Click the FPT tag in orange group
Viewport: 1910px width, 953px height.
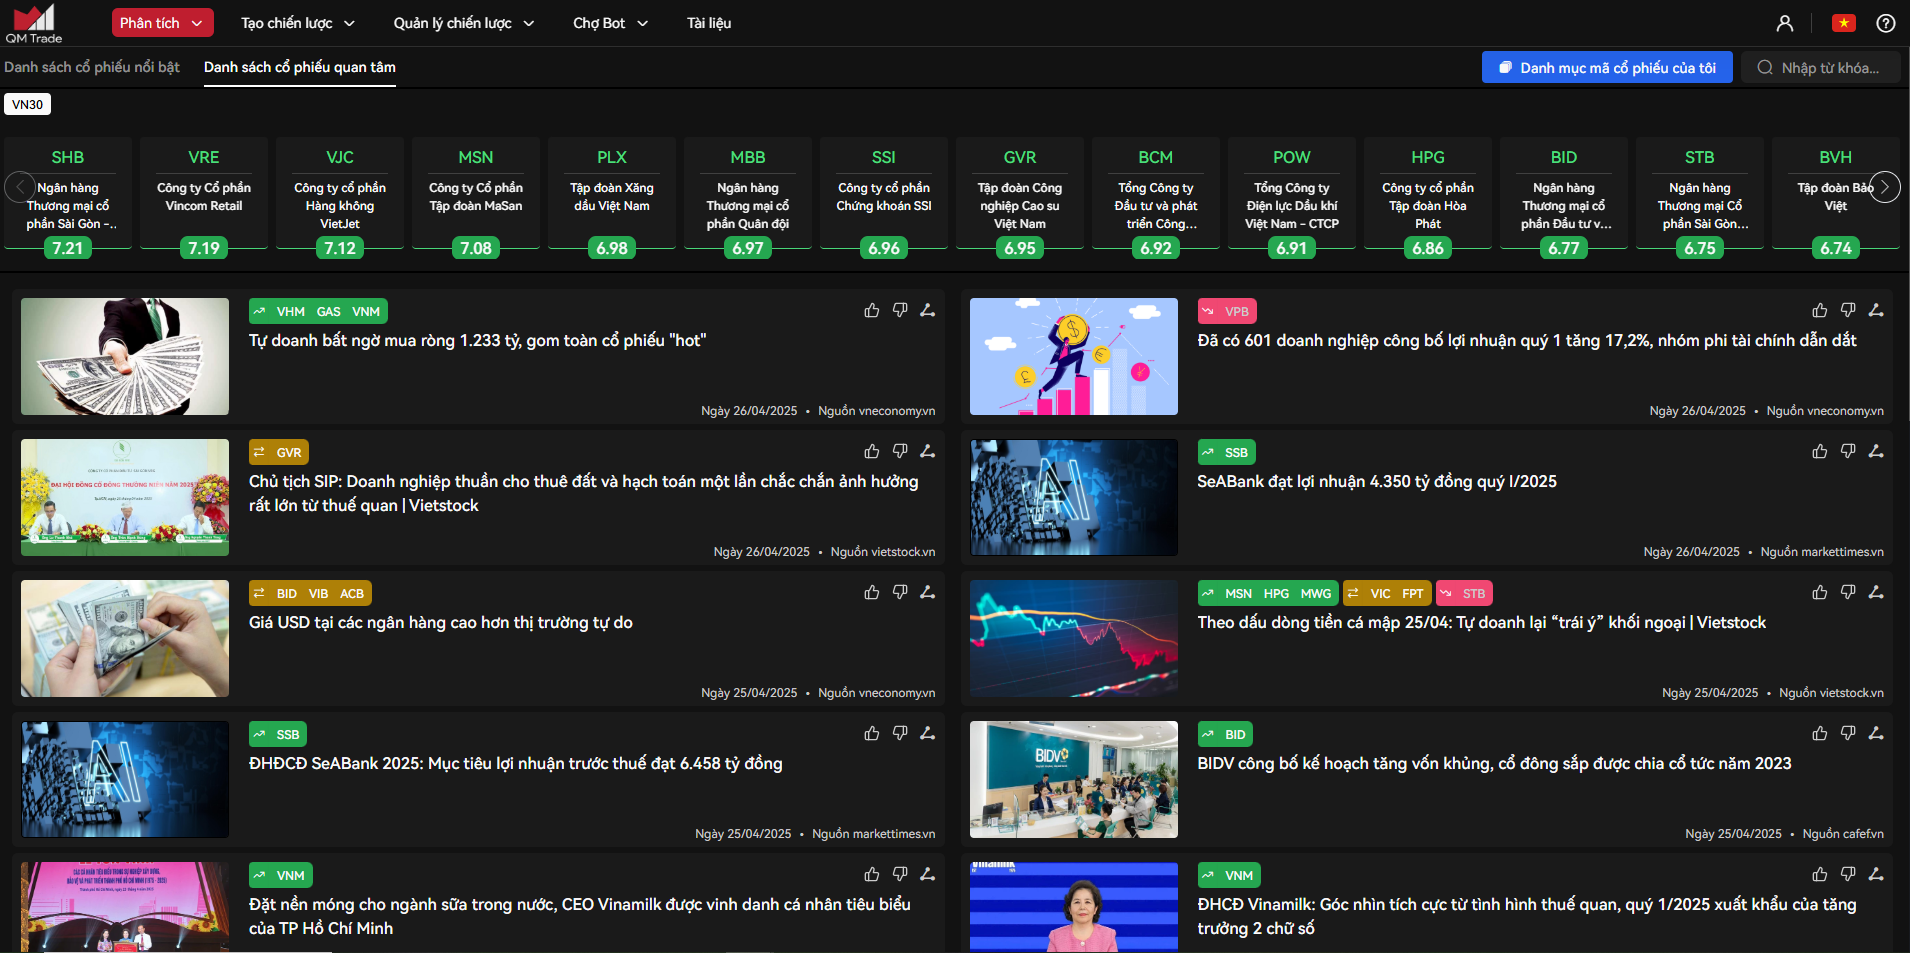tap(1412, 593)
